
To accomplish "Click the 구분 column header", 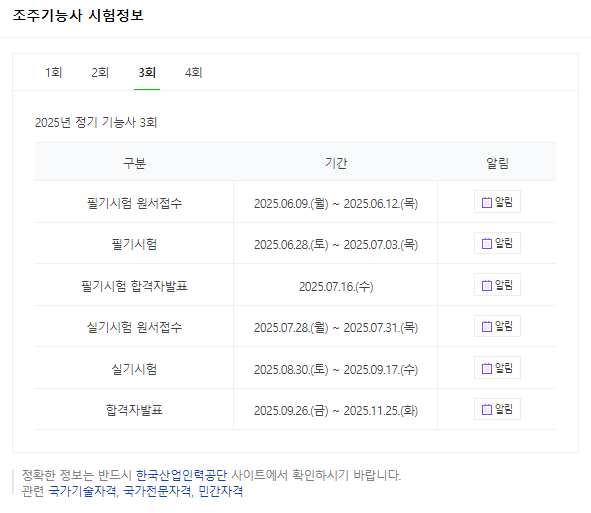I will click(134, 163).
